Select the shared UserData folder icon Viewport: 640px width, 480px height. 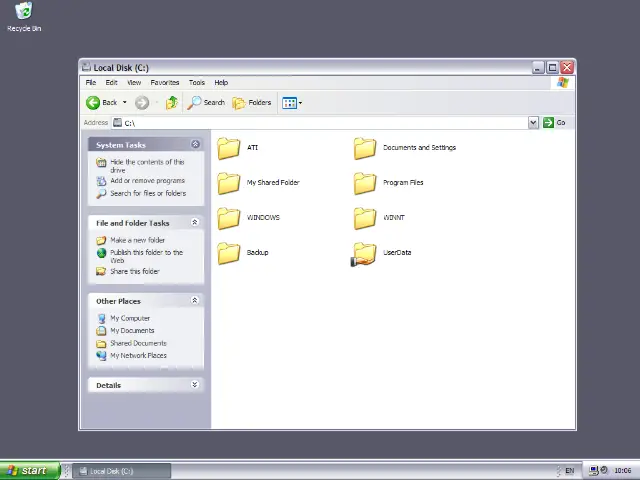tap(364, 254)
